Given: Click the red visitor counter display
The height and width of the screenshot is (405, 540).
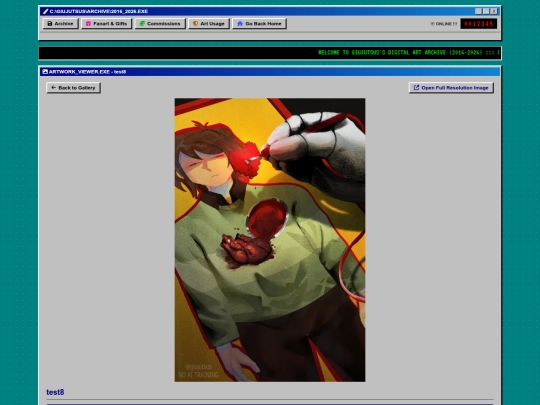Looking at the screenshot, I should 479,23.
